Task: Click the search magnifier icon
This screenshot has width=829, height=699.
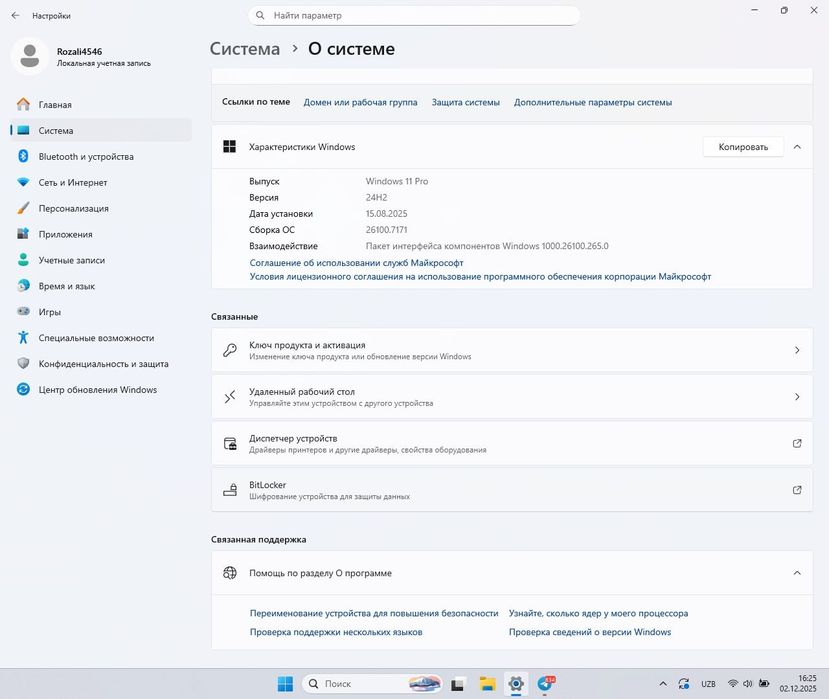Action: coord(260,15)
